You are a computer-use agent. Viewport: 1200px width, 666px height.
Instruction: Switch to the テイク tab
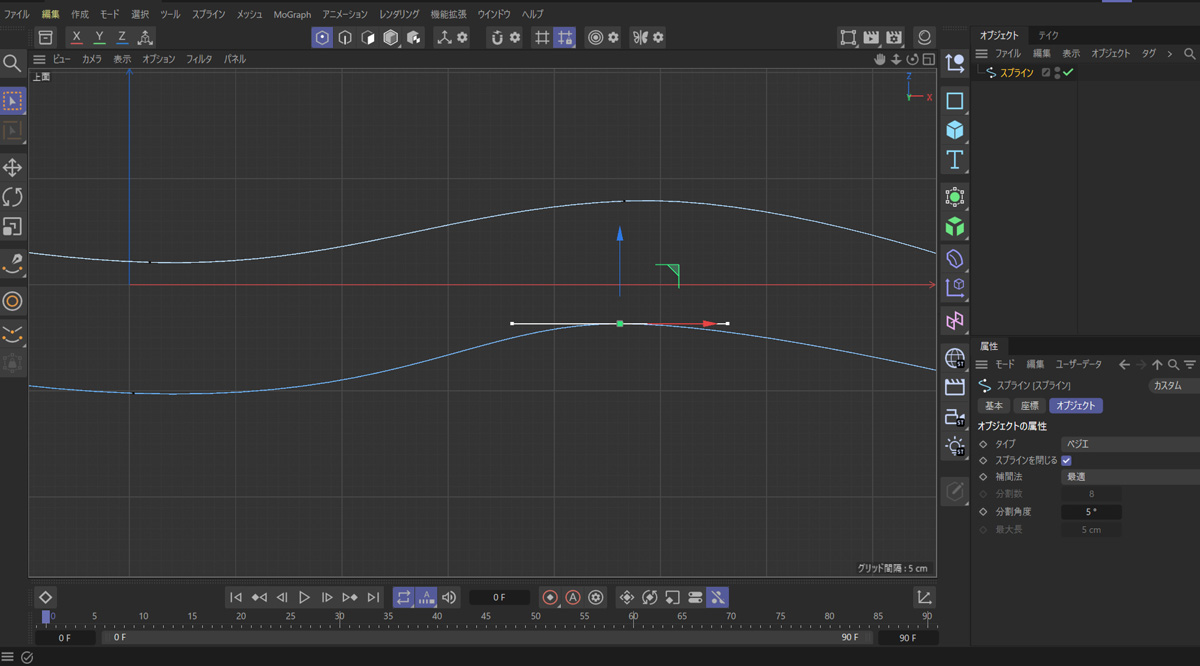point(1048,35)
